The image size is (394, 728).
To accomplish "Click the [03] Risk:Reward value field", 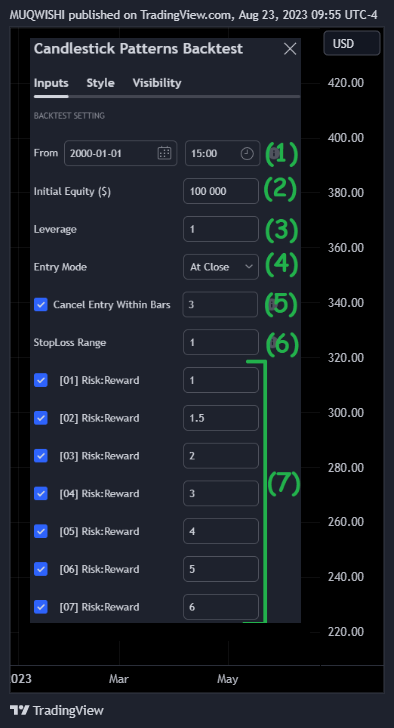I will 221,456.
